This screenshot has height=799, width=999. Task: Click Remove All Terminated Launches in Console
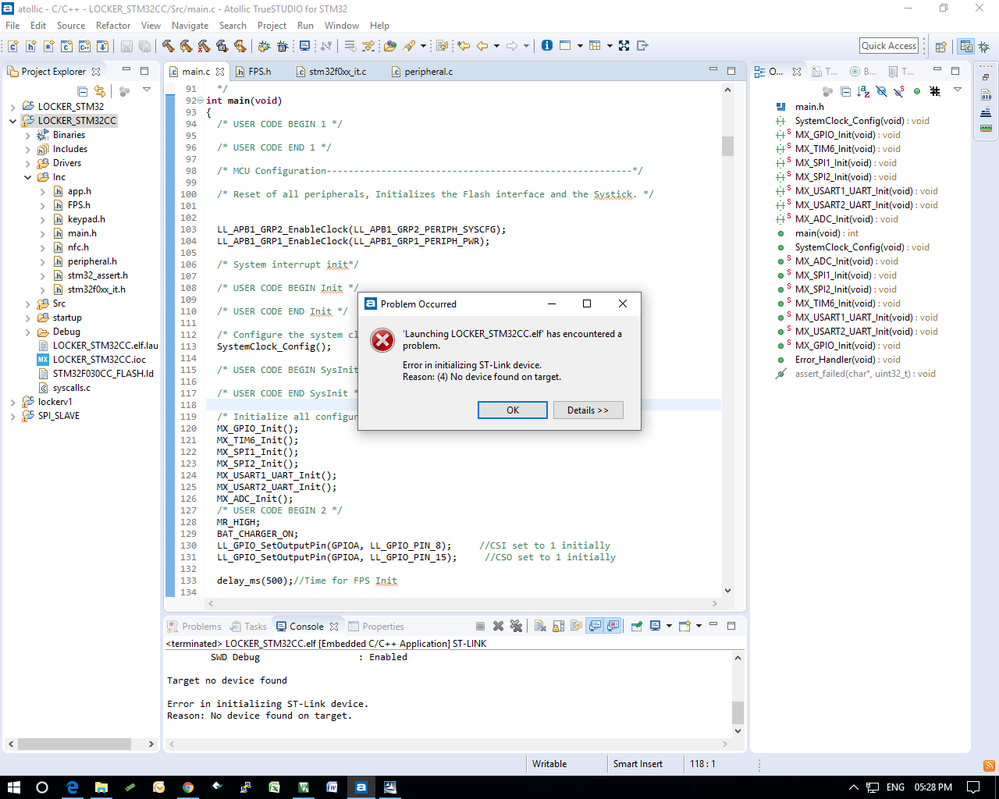pyautogui.click(x=516, y=626)
